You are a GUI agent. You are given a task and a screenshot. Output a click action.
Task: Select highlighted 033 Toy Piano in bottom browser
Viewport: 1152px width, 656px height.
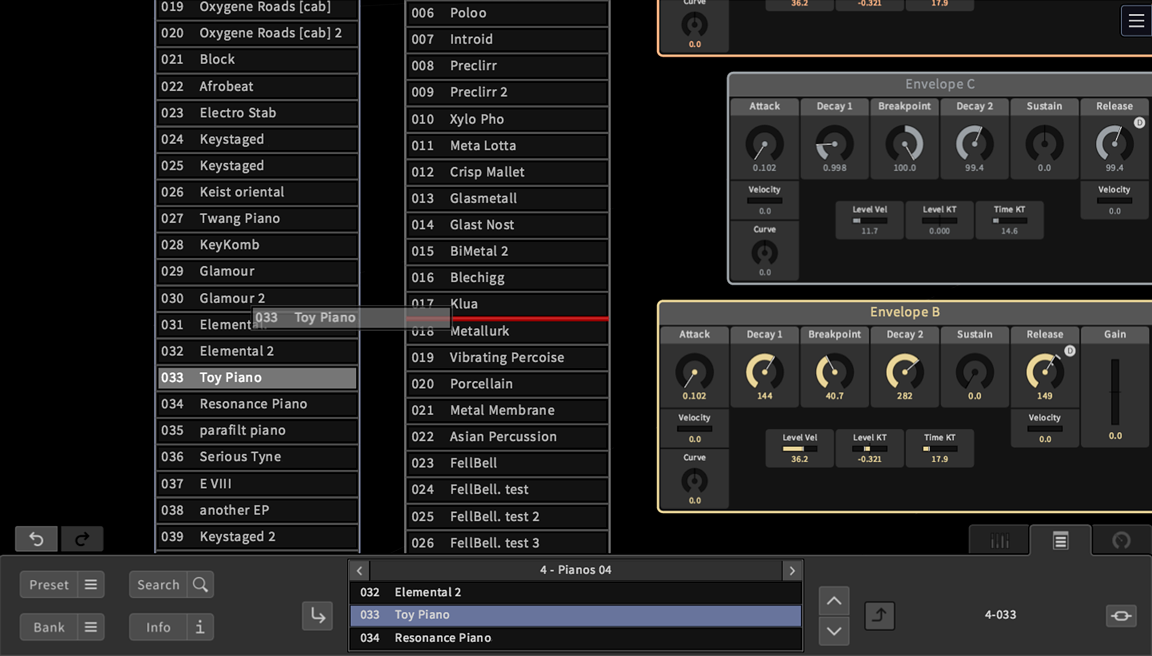click(575, 615)
